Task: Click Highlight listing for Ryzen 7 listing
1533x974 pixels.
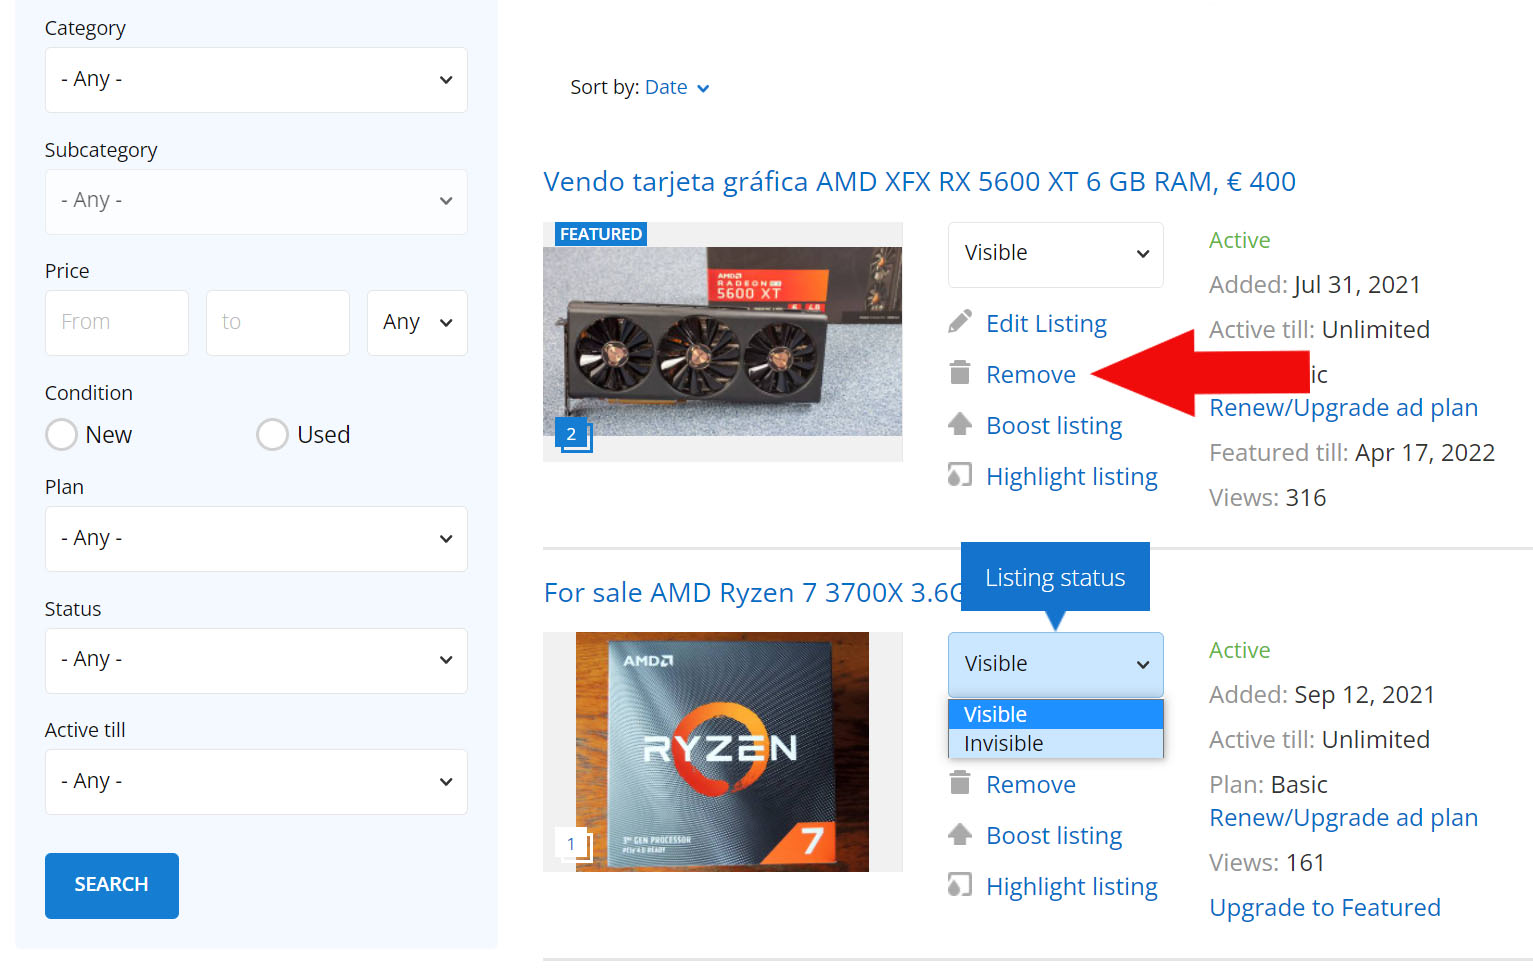Action: click(1071, 886)
